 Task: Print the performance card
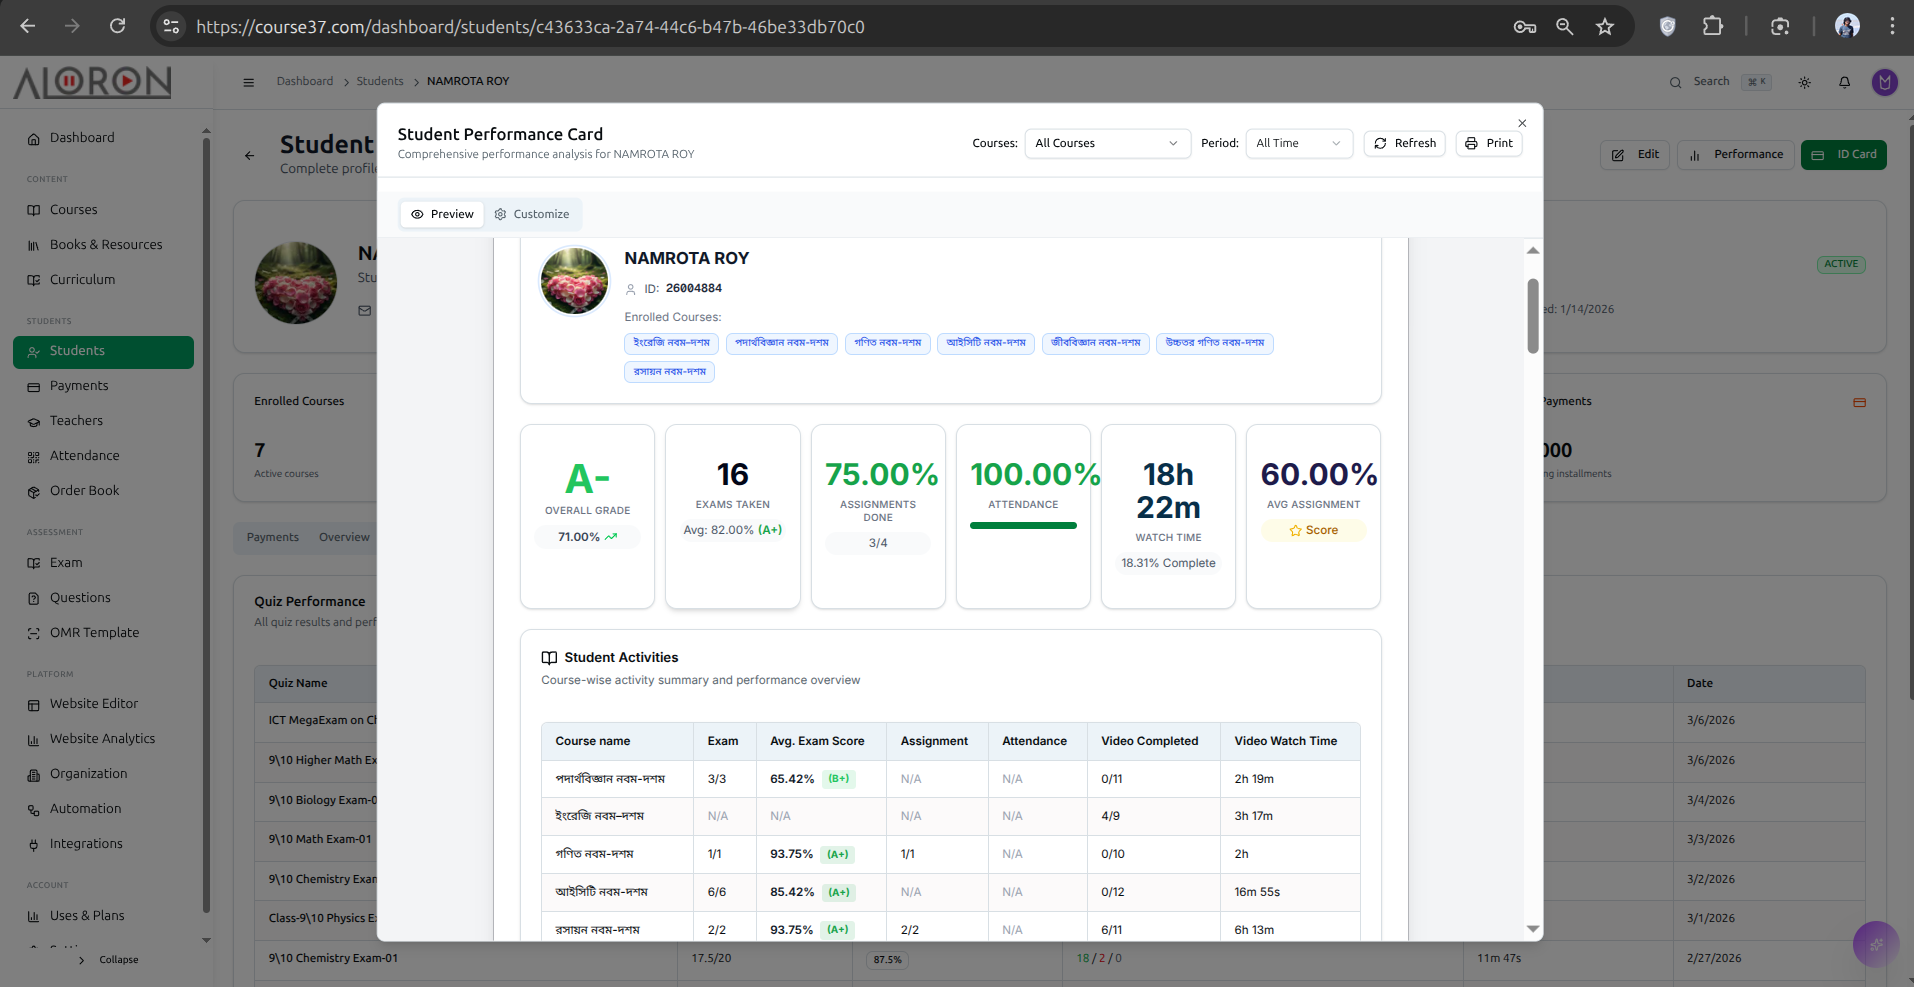click(1488, 143)
